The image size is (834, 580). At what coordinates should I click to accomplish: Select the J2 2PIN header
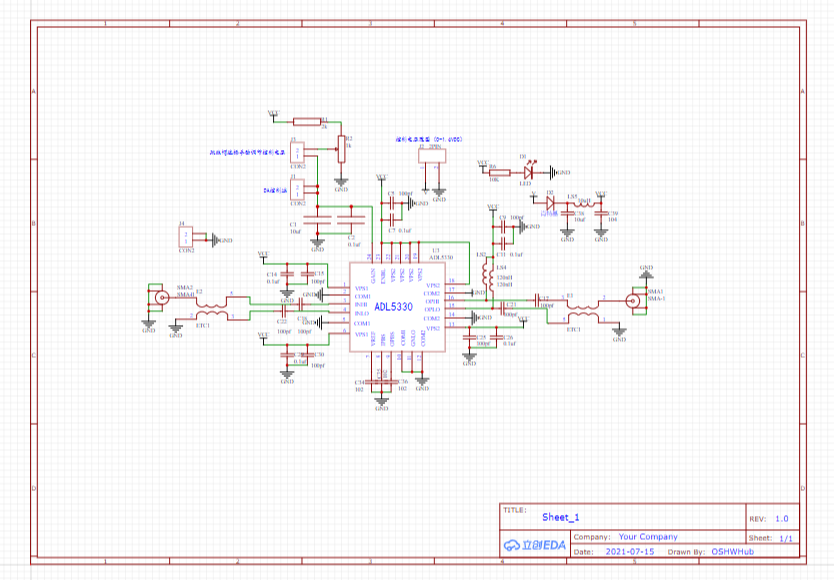pyautogui.click(x=432, y=155)
